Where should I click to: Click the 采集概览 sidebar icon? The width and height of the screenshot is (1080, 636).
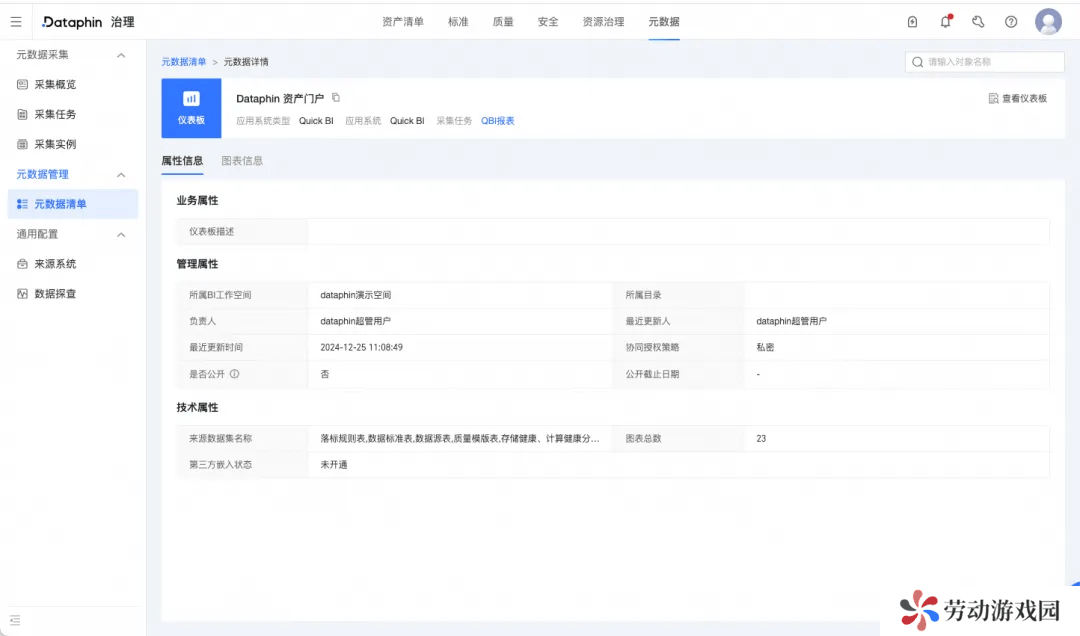click(x=22, y=85)
